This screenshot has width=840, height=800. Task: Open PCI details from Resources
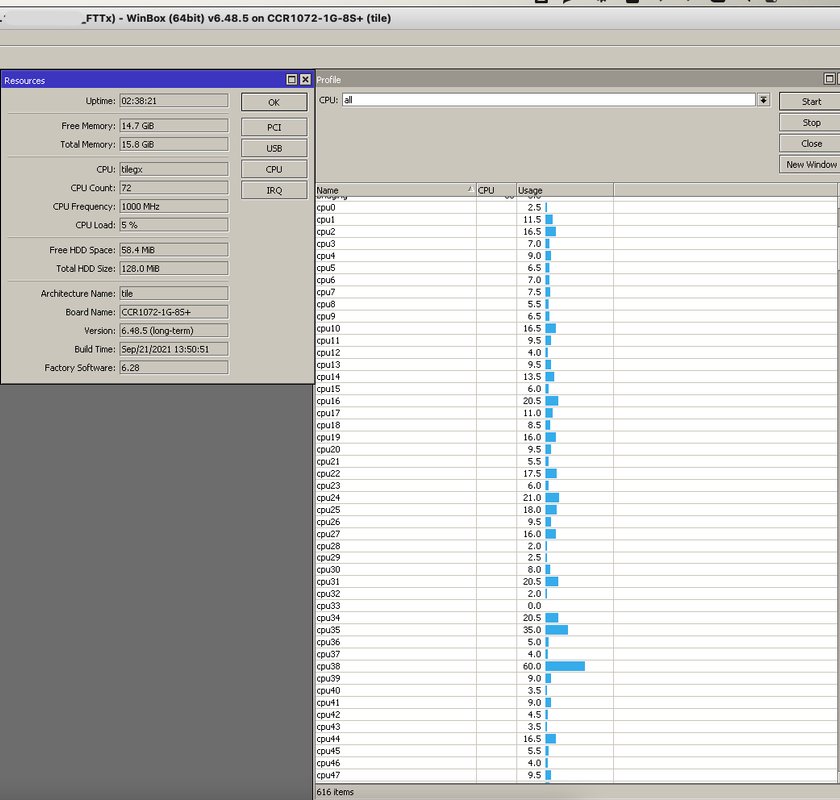pyautogui.click(x=274, y=127)
